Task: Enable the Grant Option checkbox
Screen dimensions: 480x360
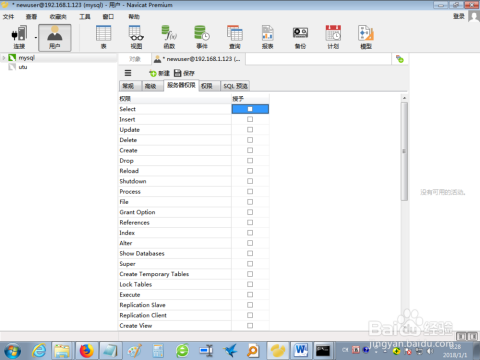Action: [x=250, y=212]
